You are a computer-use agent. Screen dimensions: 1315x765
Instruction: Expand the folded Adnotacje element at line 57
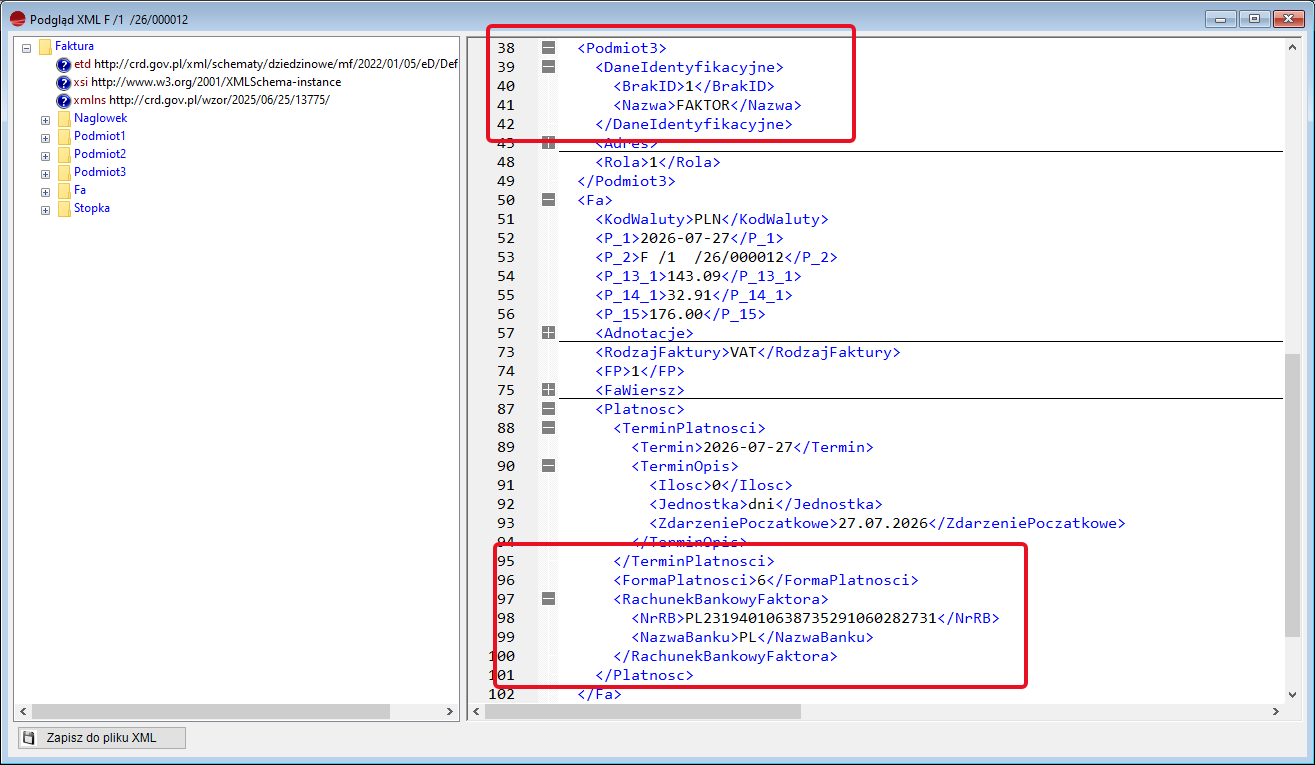click(x=548, y=333)
